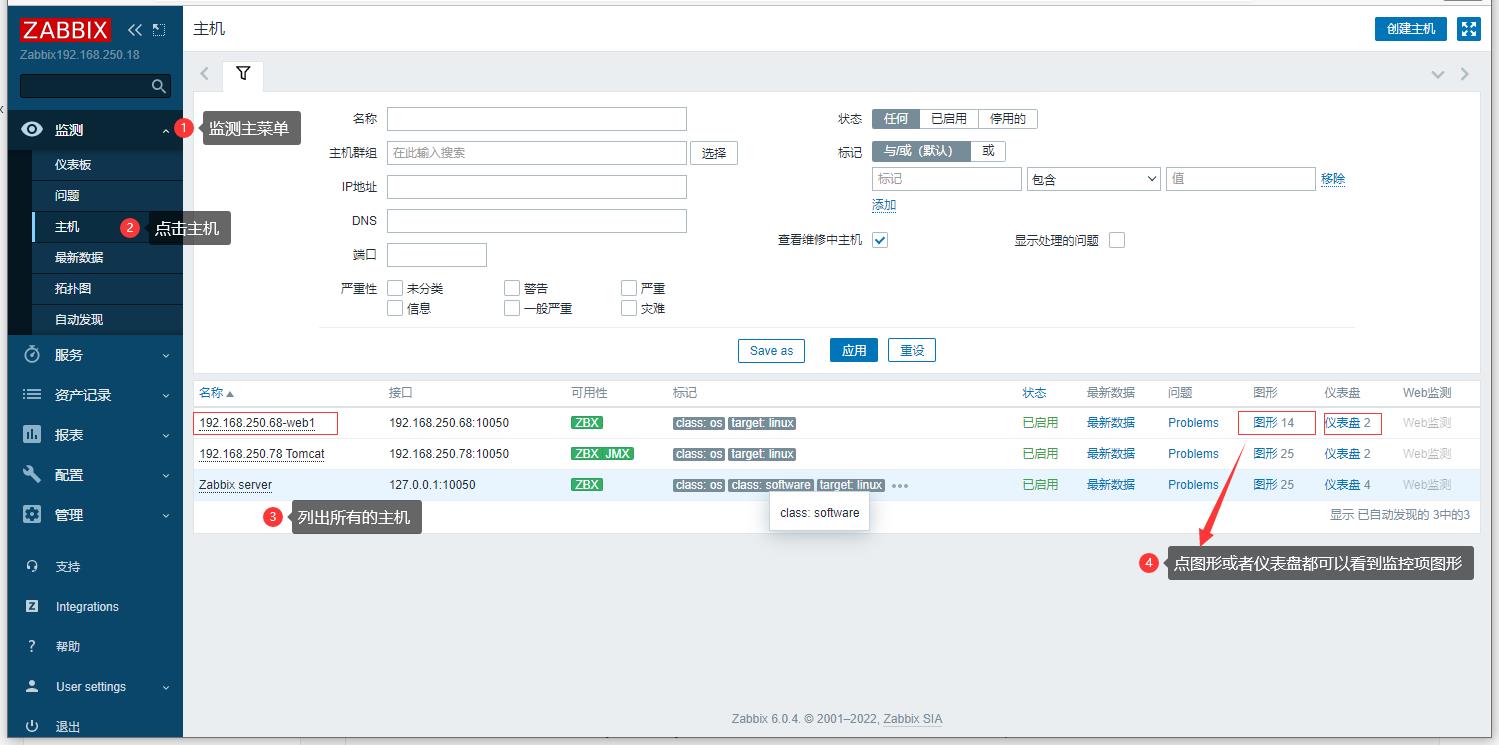Open 仪表板 in the sidebar
The height and width of the screenshot is (745, 1499).
[x=73, y=165]
